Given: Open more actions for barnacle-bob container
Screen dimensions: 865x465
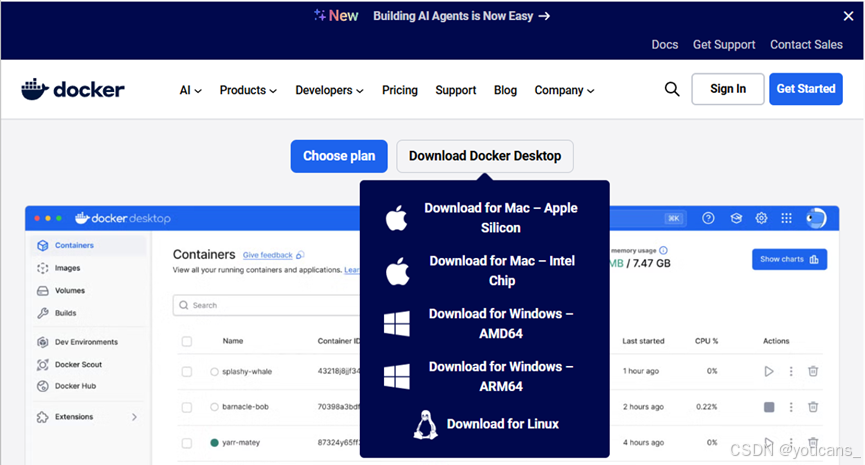Looking at the screenshot, I should click(791, 407).
